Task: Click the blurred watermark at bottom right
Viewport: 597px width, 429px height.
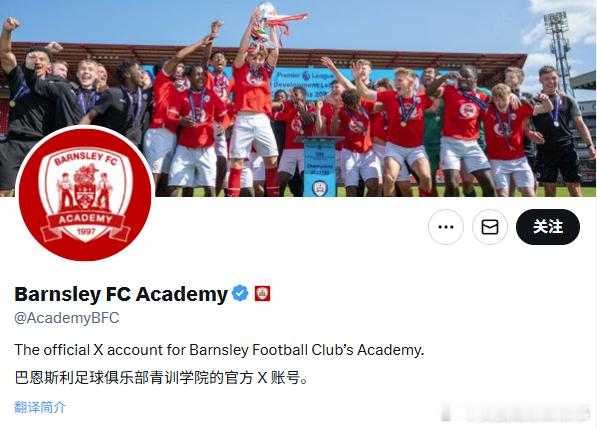Action: coord(516,413)
